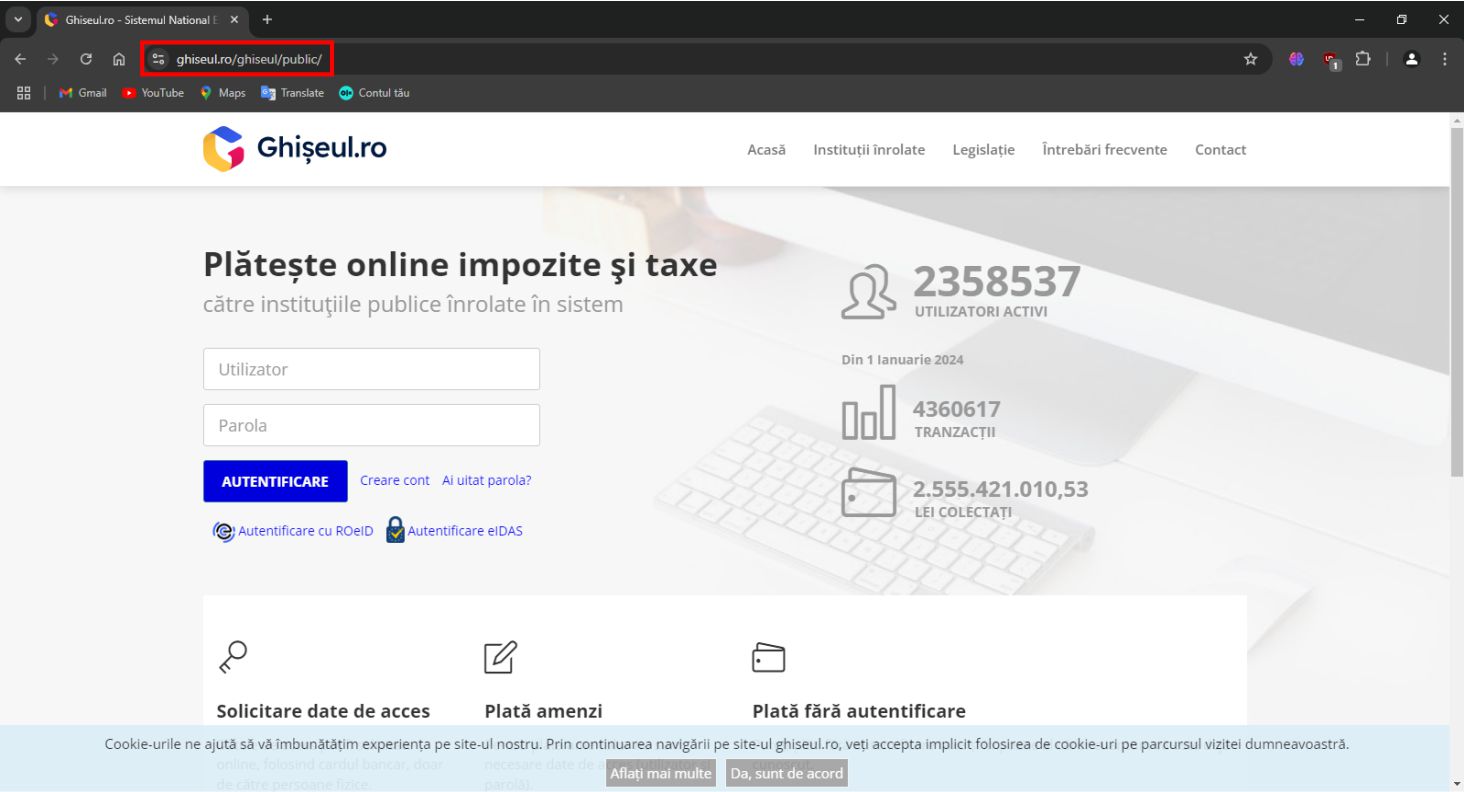The height and width of the screenshot is (792, 1464).
Task: Click the Chrome profile avatar icon
Action: pos(1411,59)
